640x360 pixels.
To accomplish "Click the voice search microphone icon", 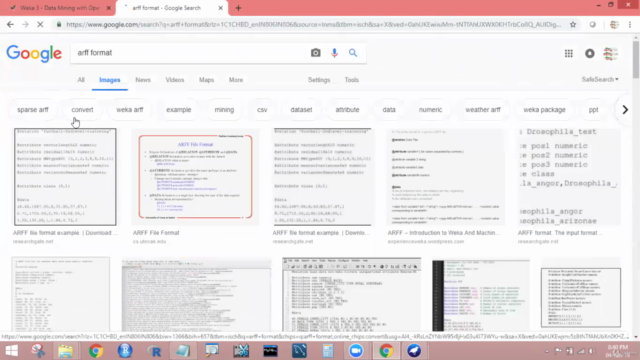I will 334,53.
